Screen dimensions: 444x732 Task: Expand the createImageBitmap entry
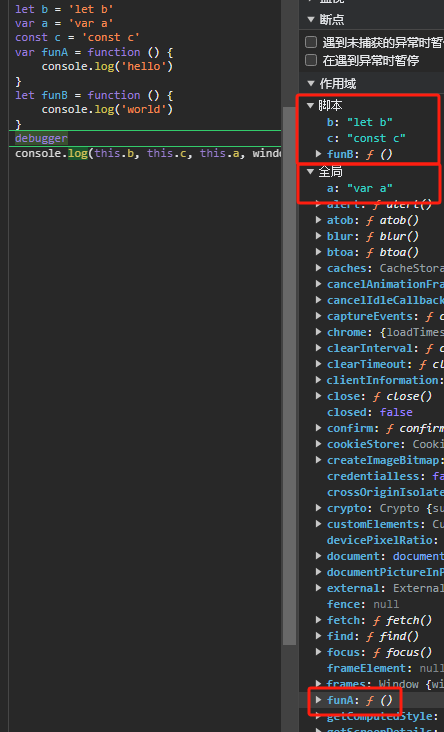318,460
